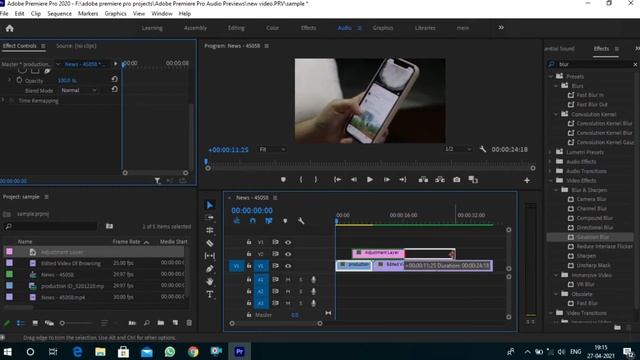
Task: Click Mark In button
Action: click(301, 180)
